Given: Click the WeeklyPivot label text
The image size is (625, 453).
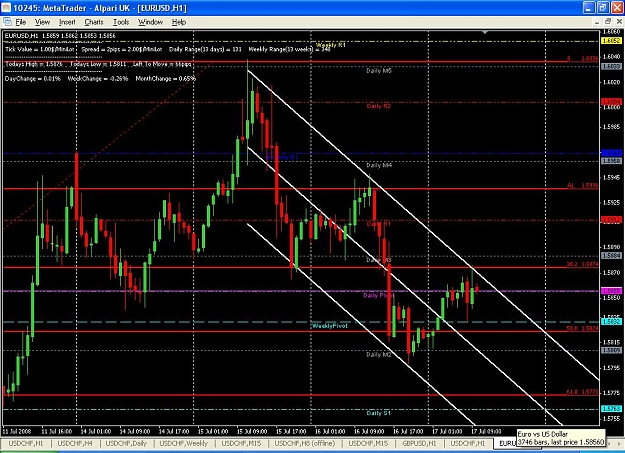Looking at the screenshot, I should point(330,326).
